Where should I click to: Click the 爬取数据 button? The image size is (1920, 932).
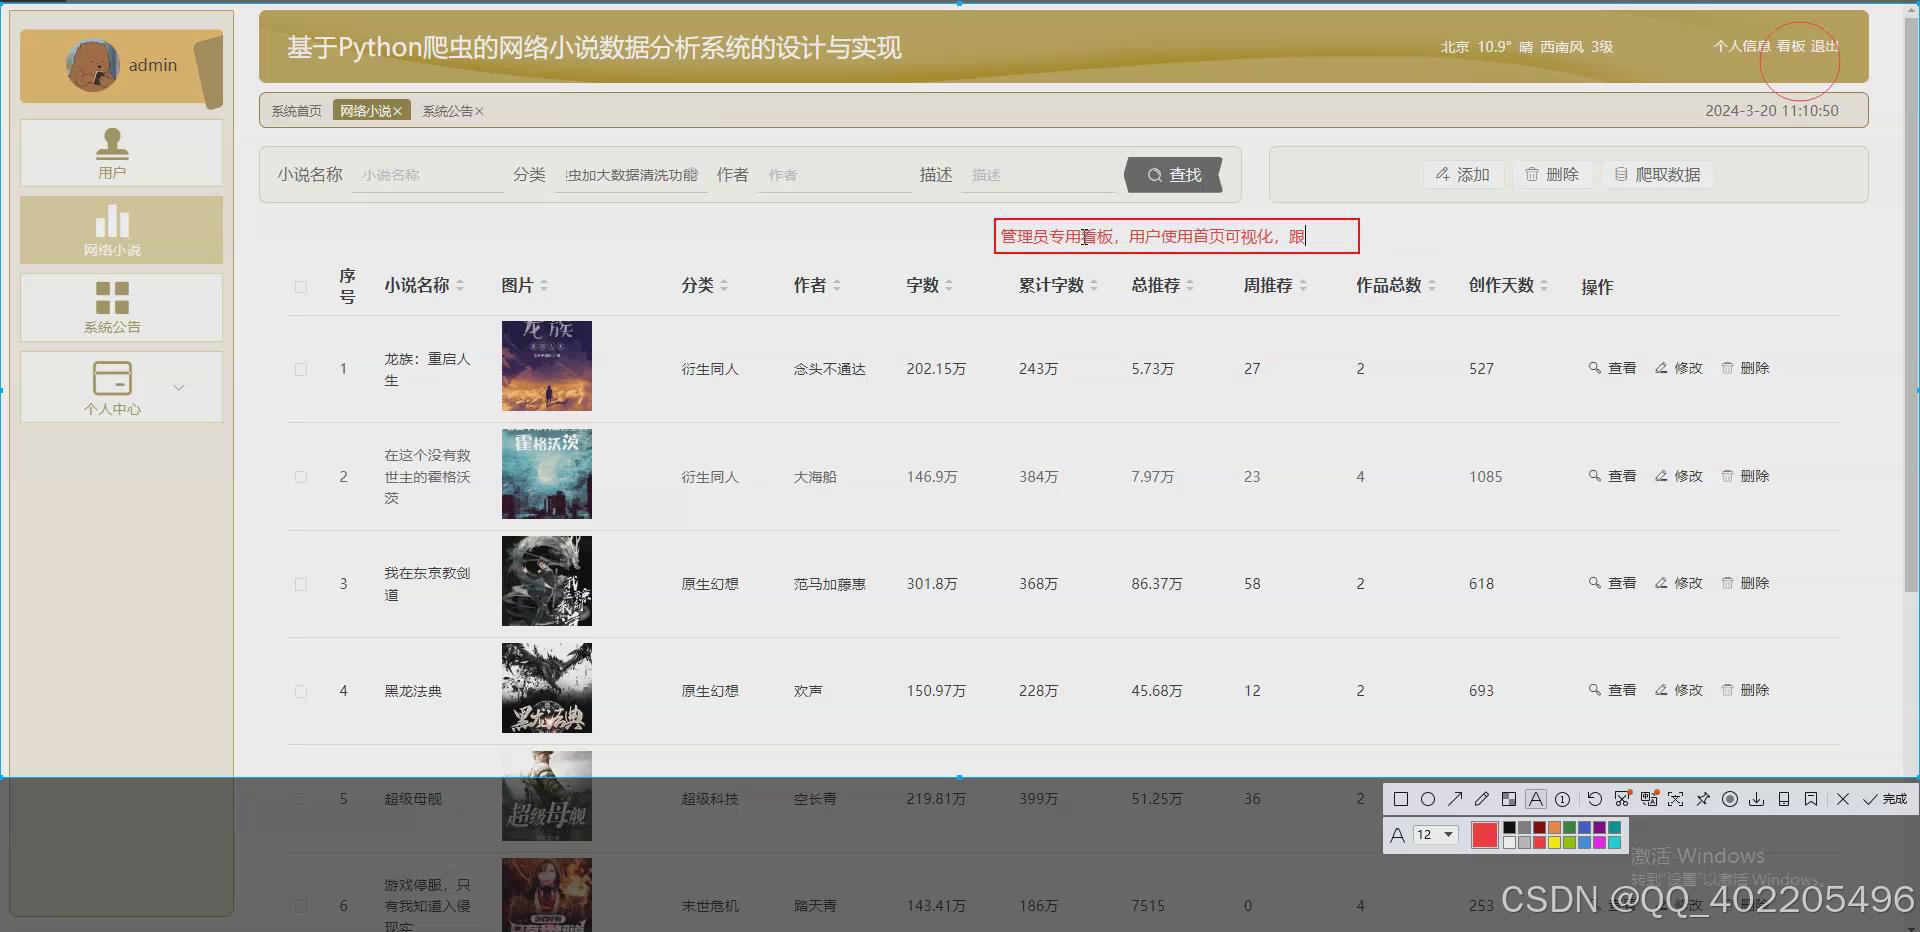[1657, 173]
